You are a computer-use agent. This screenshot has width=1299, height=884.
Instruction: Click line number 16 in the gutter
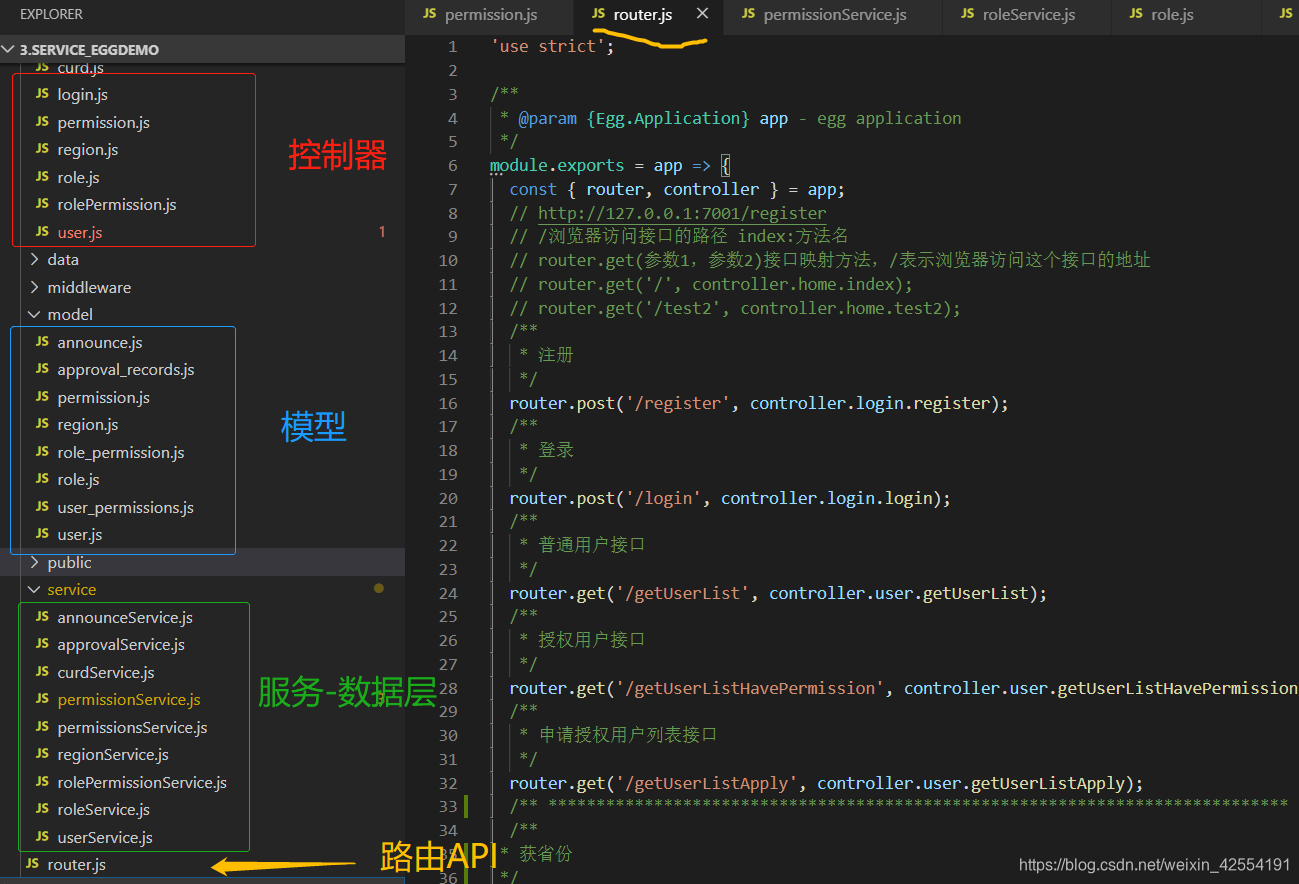point(447,403)
